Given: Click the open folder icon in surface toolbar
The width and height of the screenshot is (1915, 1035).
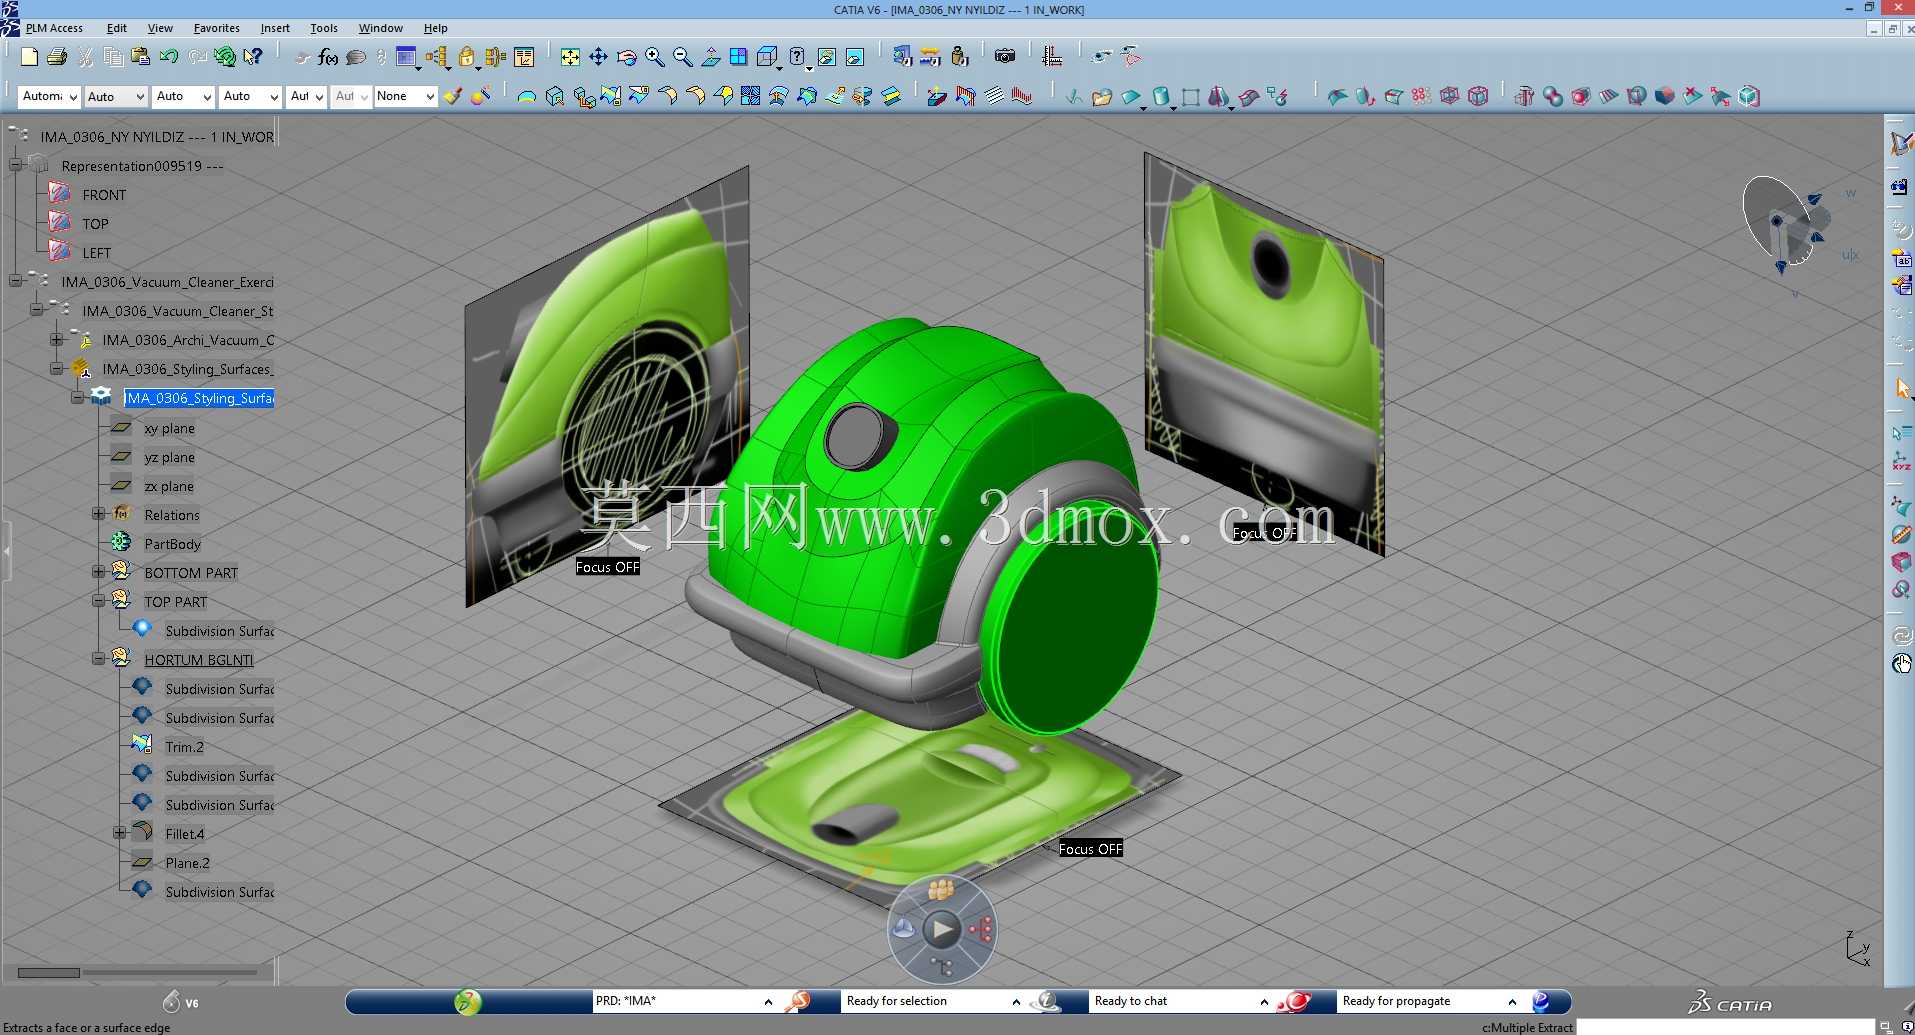Looking at the screenshot, I should (1102, 96).
